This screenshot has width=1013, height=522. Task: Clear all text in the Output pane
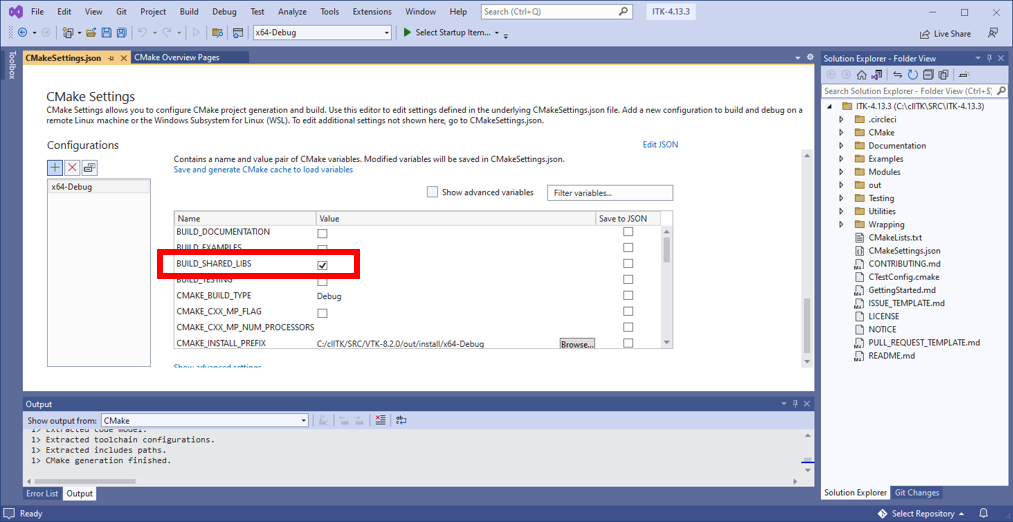[x=380, y=420]
